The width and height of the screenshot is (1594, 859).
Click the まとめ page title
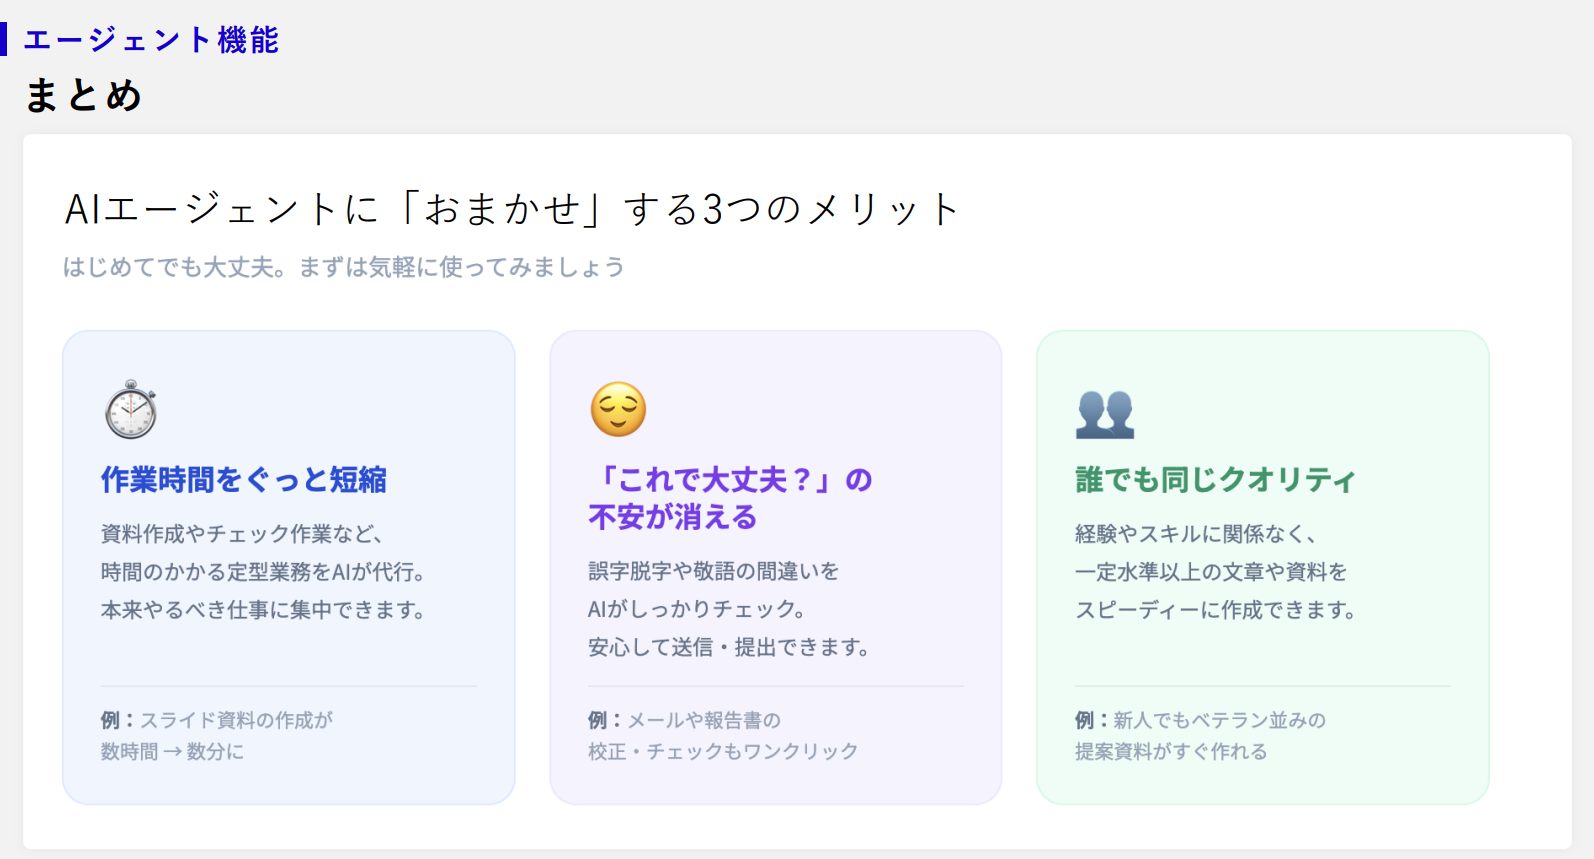84,96
